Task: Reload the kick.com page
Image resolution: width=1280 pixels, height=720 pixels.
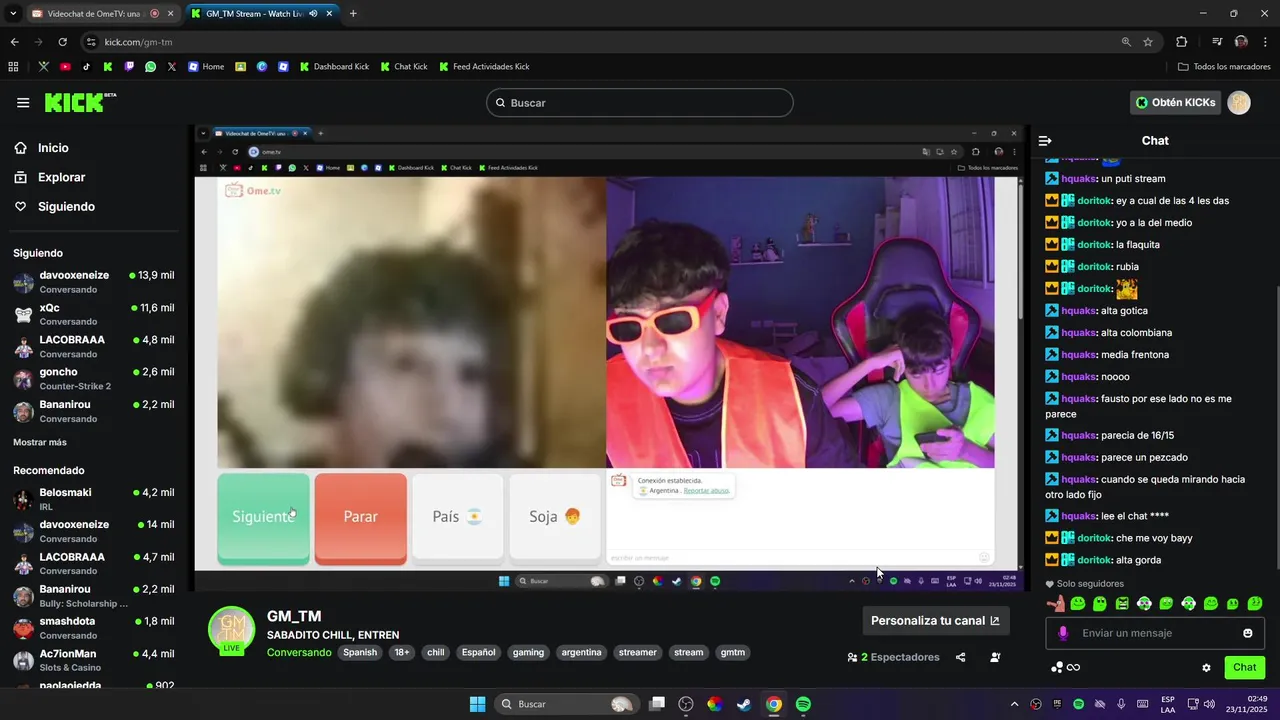Action: [x=62, y=42]
